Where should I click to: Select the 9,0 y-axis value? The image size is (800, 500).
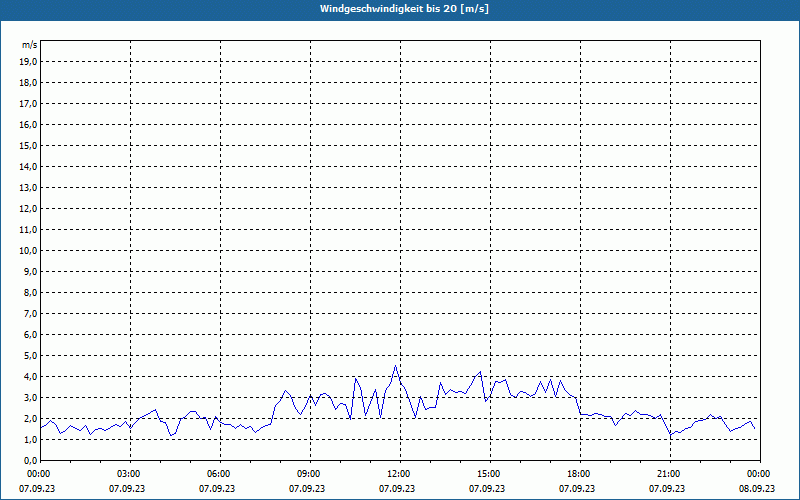[30, 271]
